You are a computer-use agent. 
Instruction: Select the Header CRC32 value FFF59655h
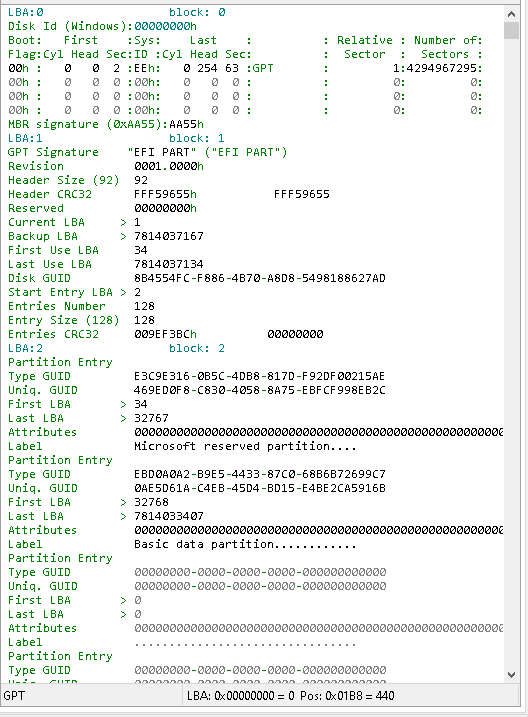pos(165,194)
